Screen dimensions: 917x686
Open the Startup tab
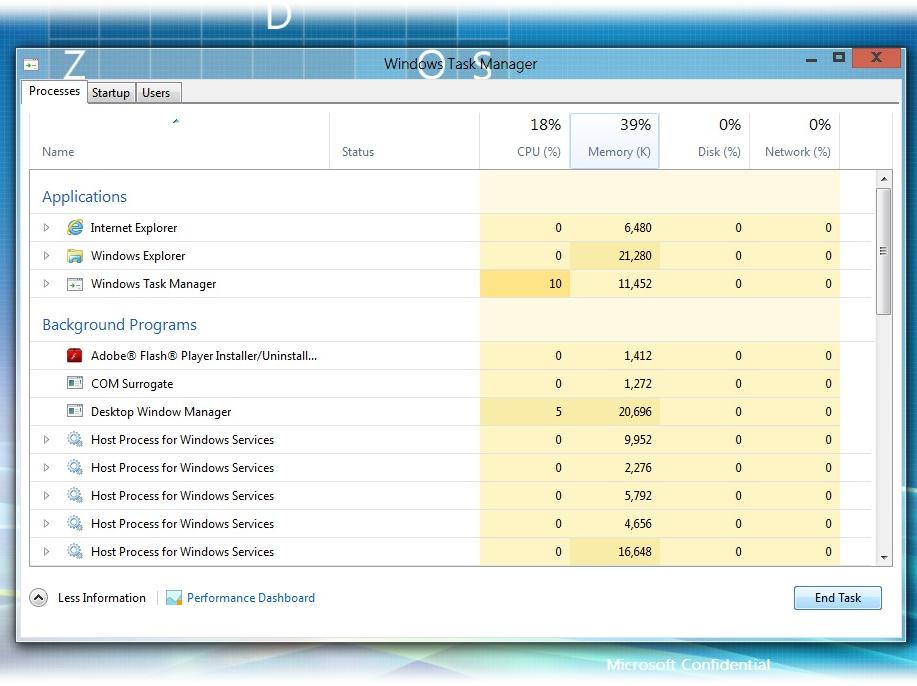(x=111, y=93)
